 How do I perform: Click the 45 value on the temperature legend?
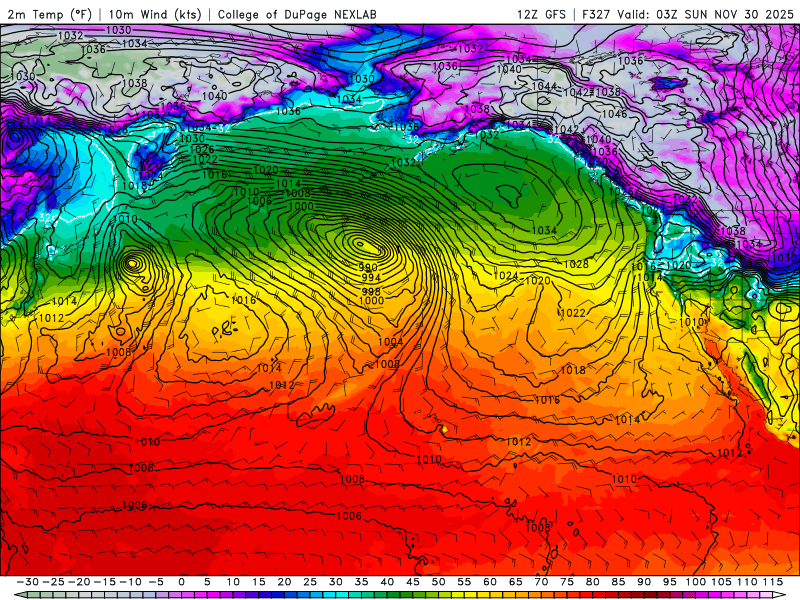tap(413, 582)
